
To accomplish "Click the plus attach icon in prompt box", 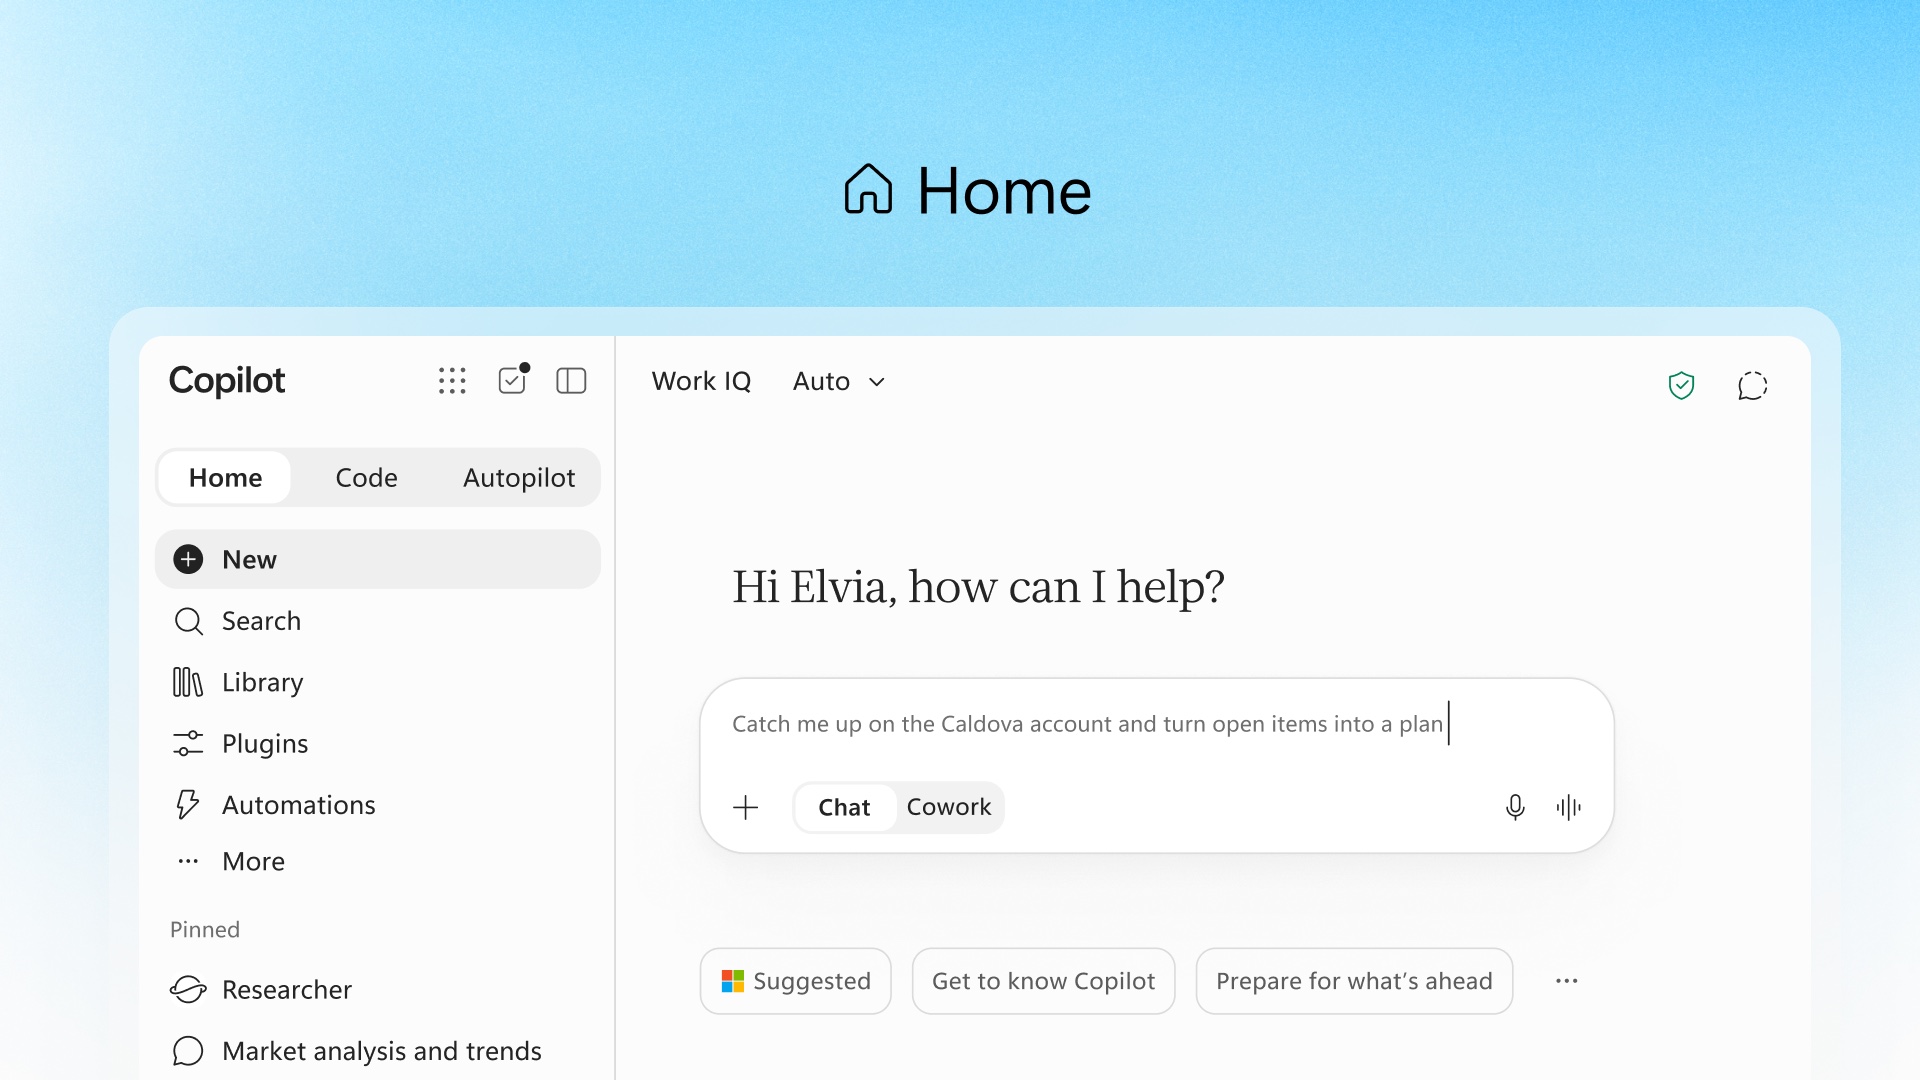I will pyautogui.click(x=746, y=807).
